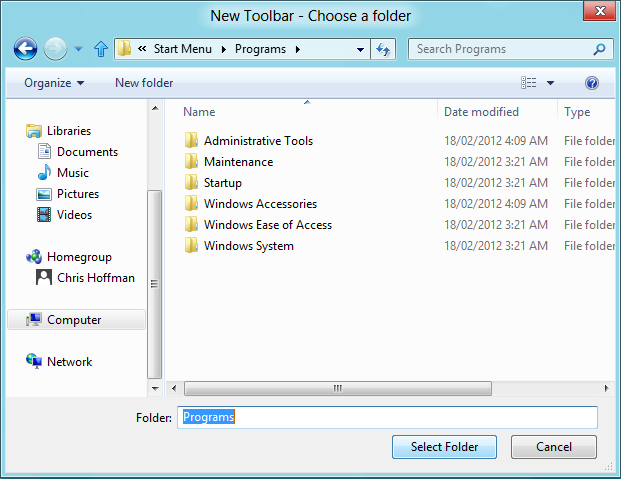
Task: Select the Maintenance folder
Action: 238,162
